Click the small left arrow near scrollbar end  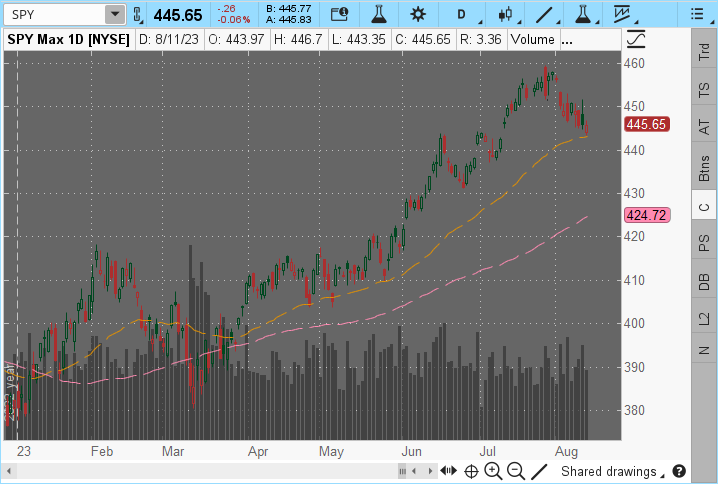[414, 471]
